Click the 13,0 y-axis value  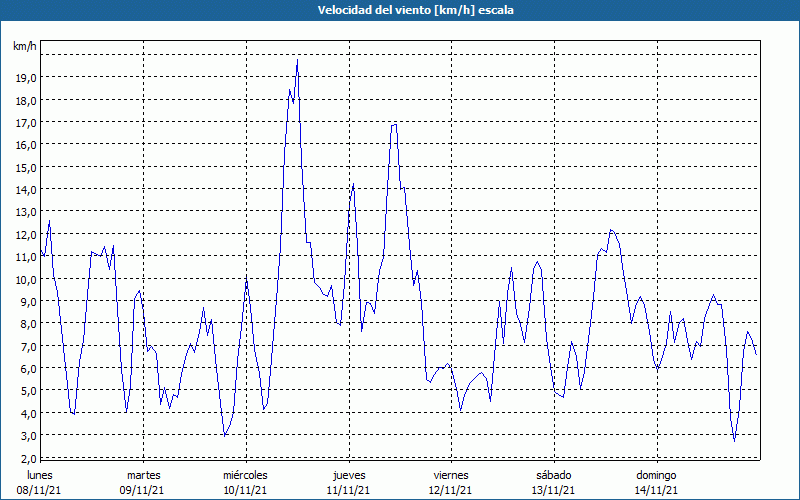click(26, 212)
